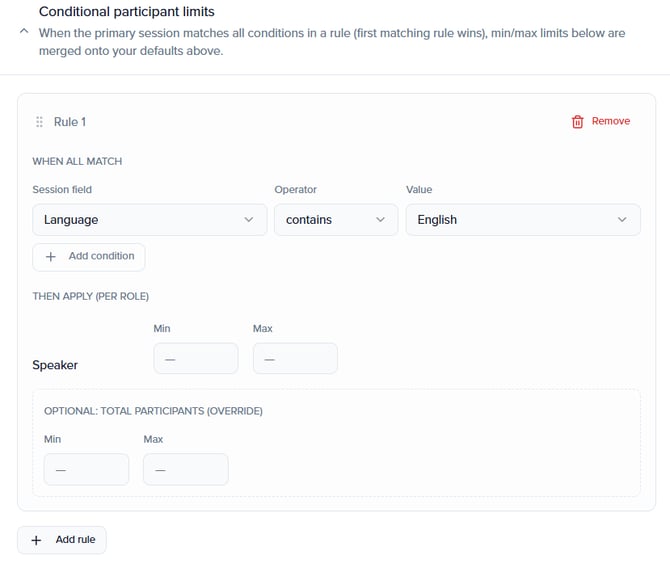Click the Remove text for Rule 1

tap(610, 121)
